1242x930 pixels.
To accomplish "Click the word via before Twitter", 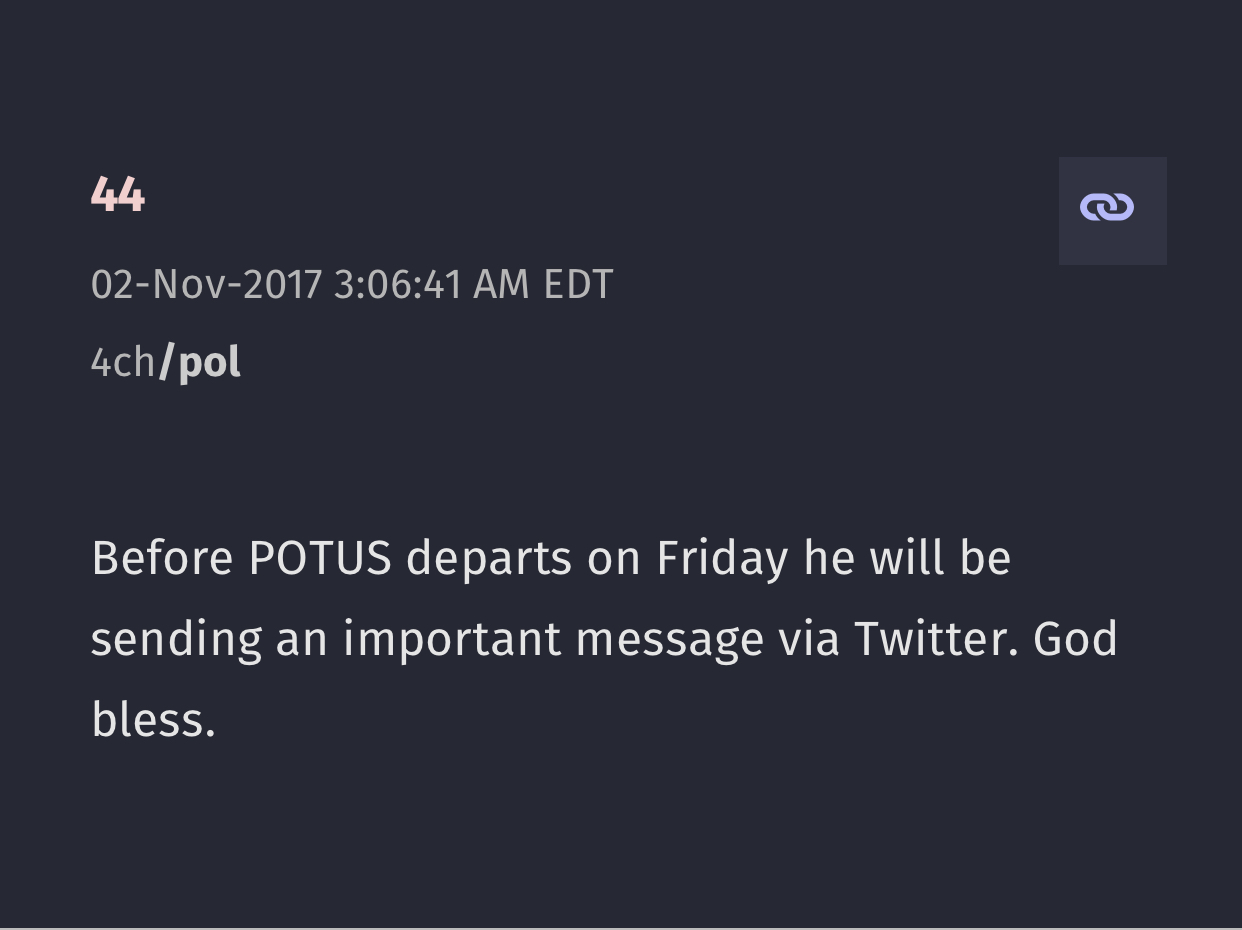I will pos(809,638).
